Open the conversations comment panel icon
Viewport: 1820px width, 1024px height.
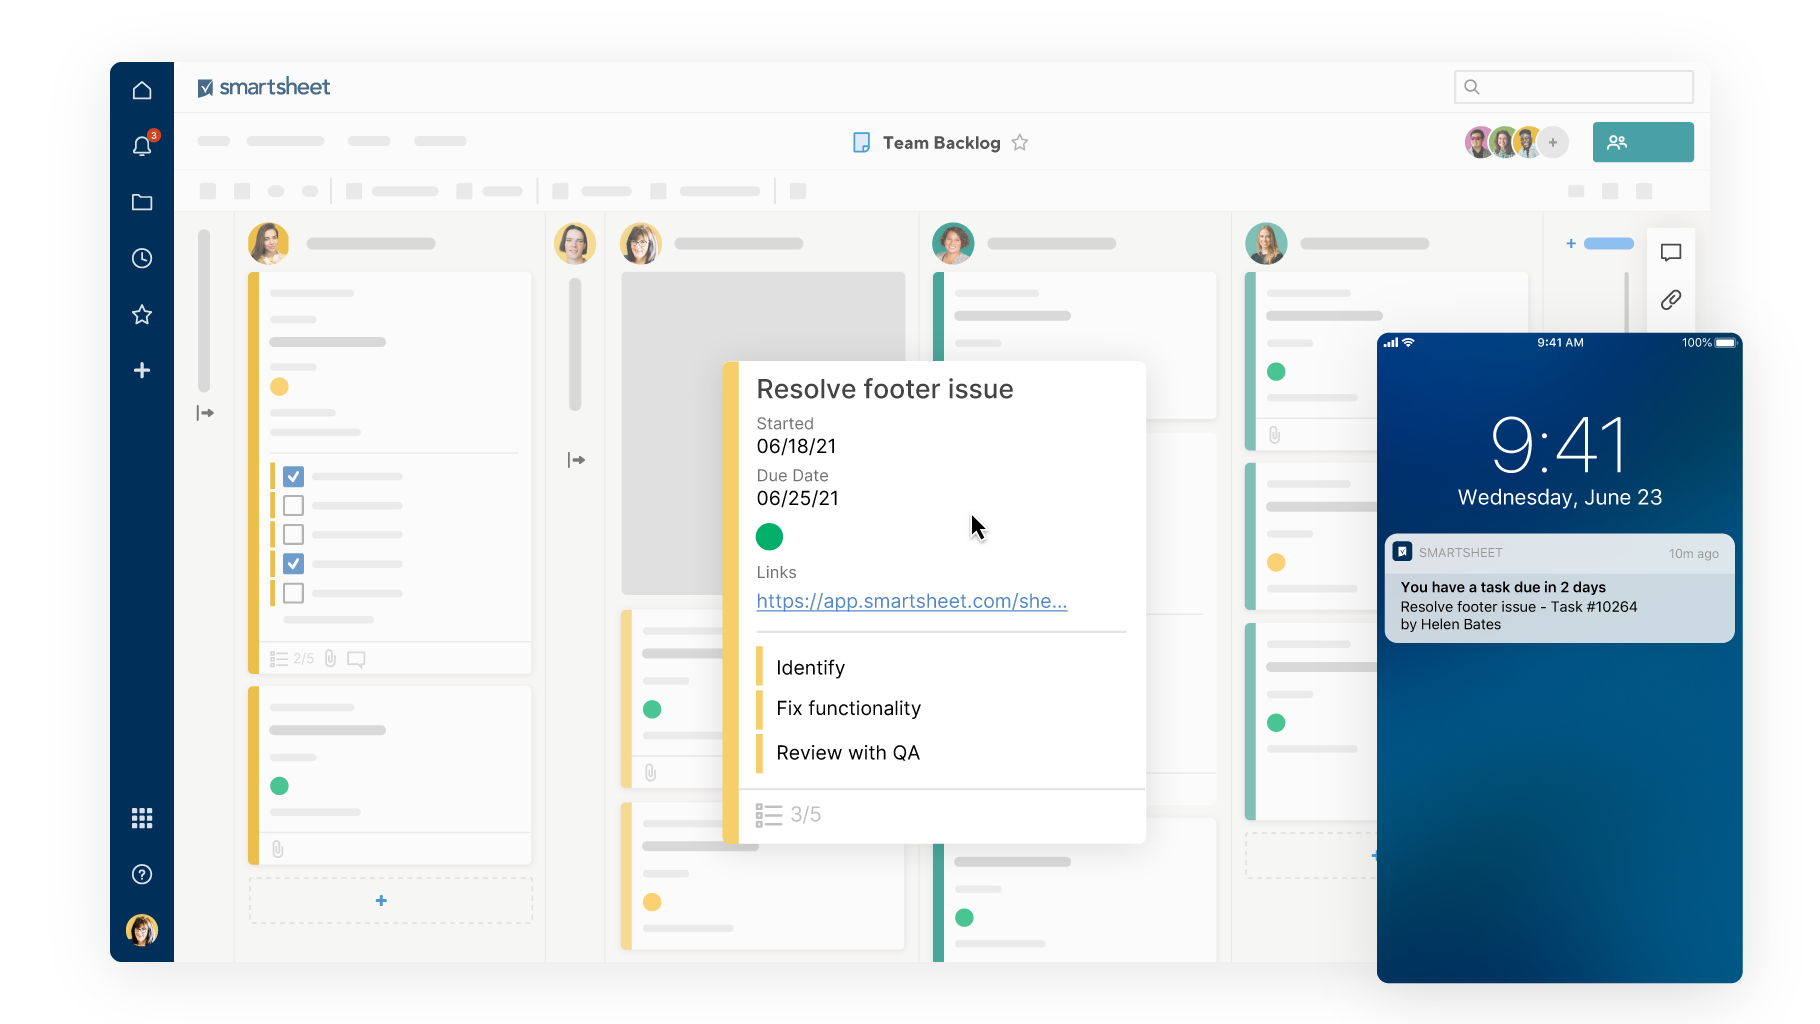tap(1670, 252)
